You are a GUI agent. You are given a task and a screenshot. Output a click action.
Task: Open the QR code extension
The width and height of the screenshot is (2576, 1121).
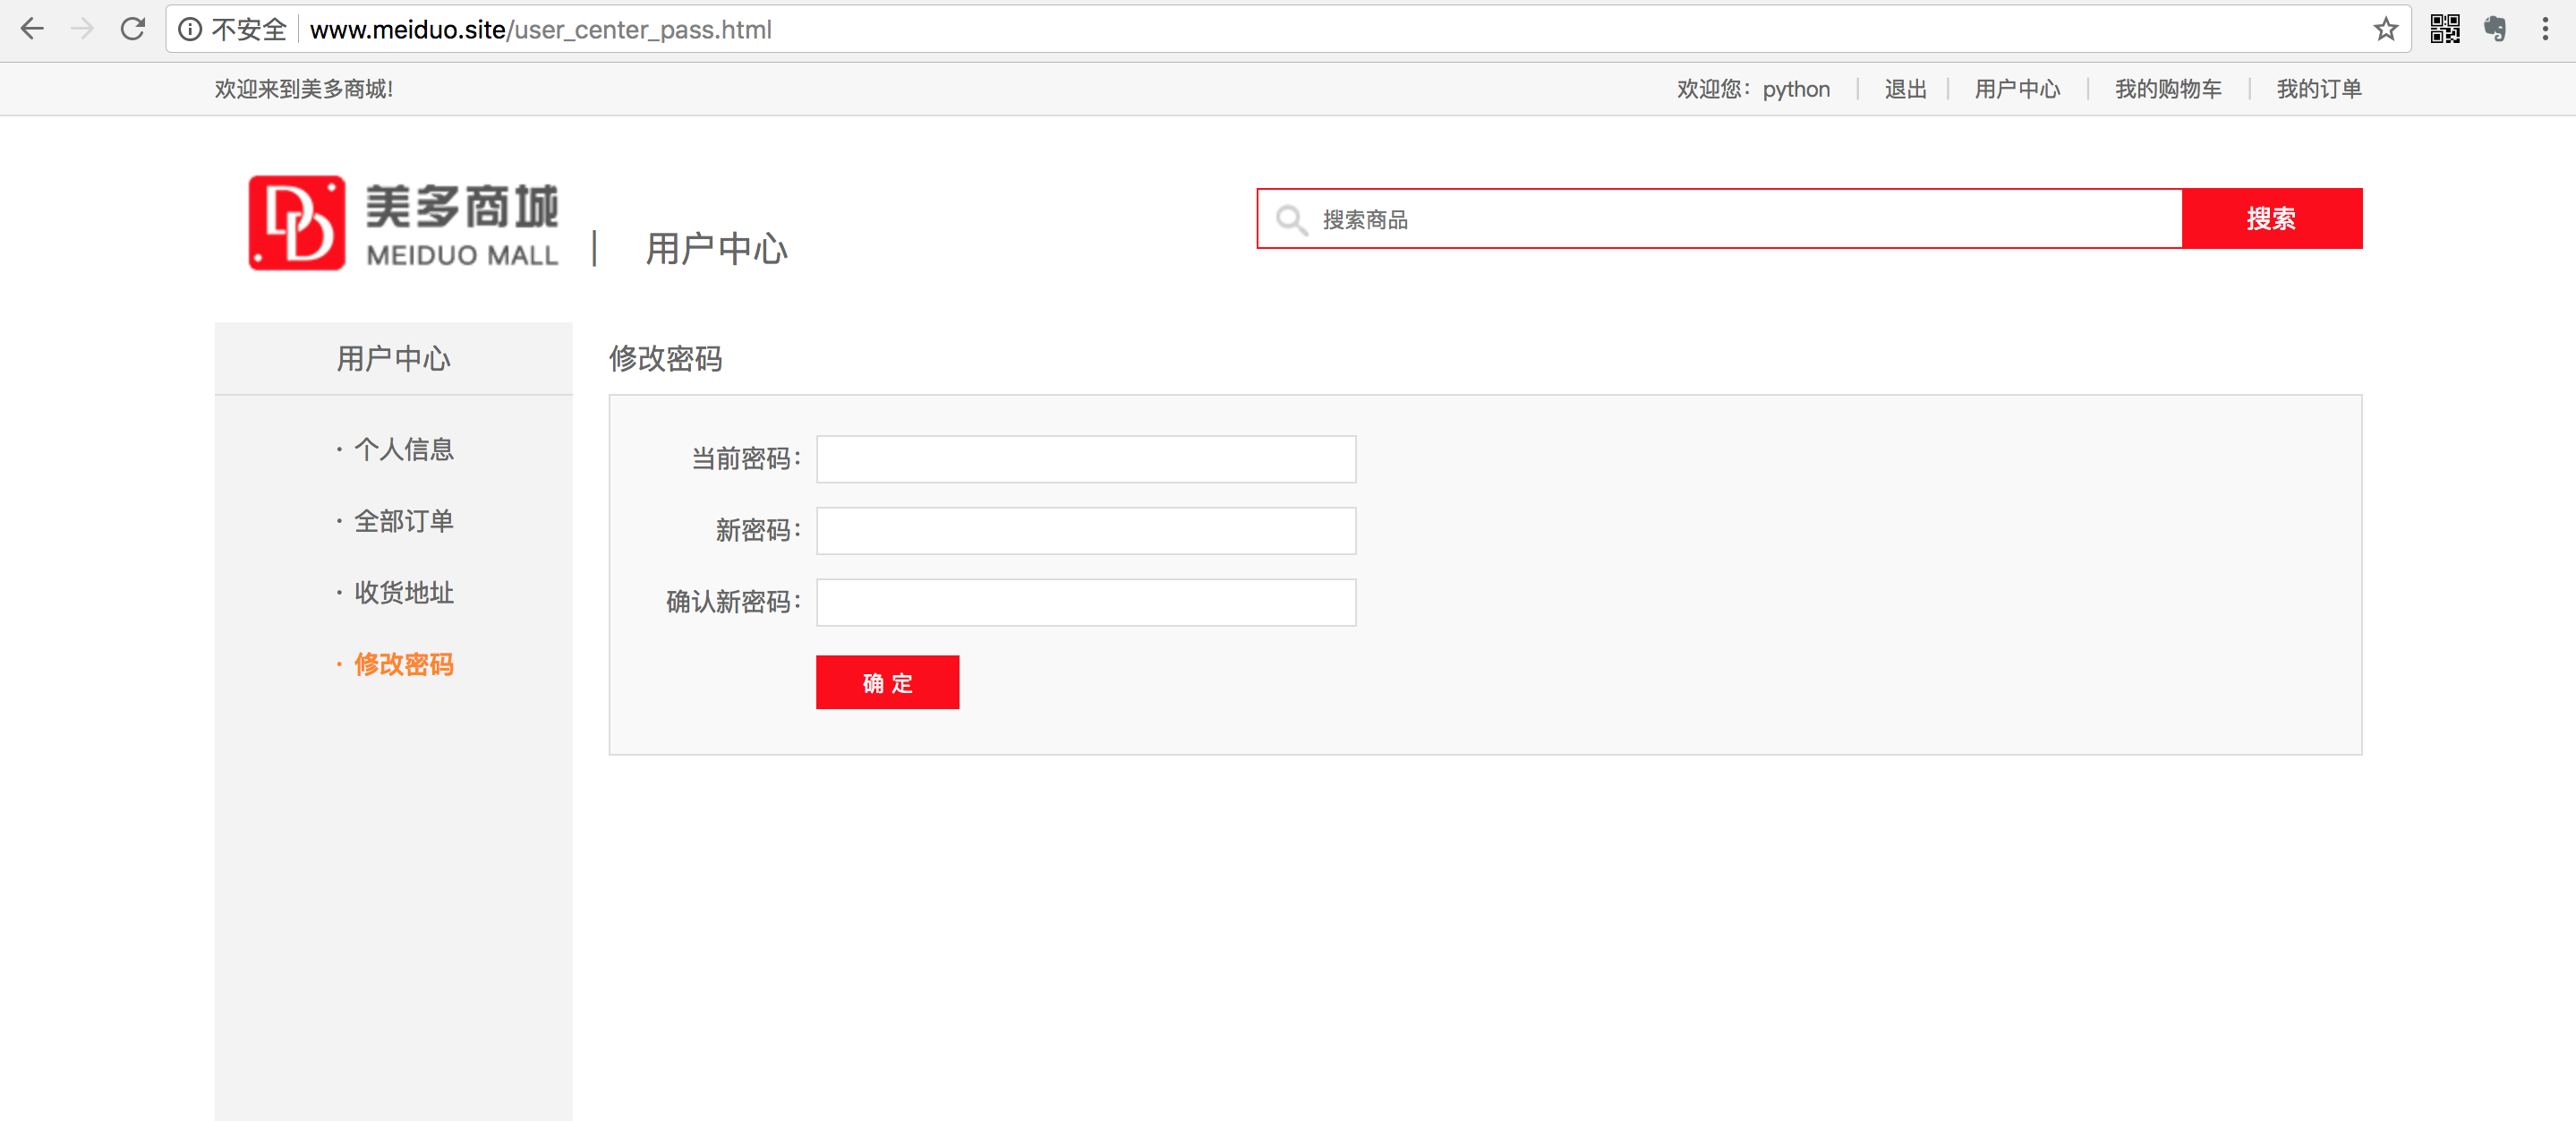2444,29
